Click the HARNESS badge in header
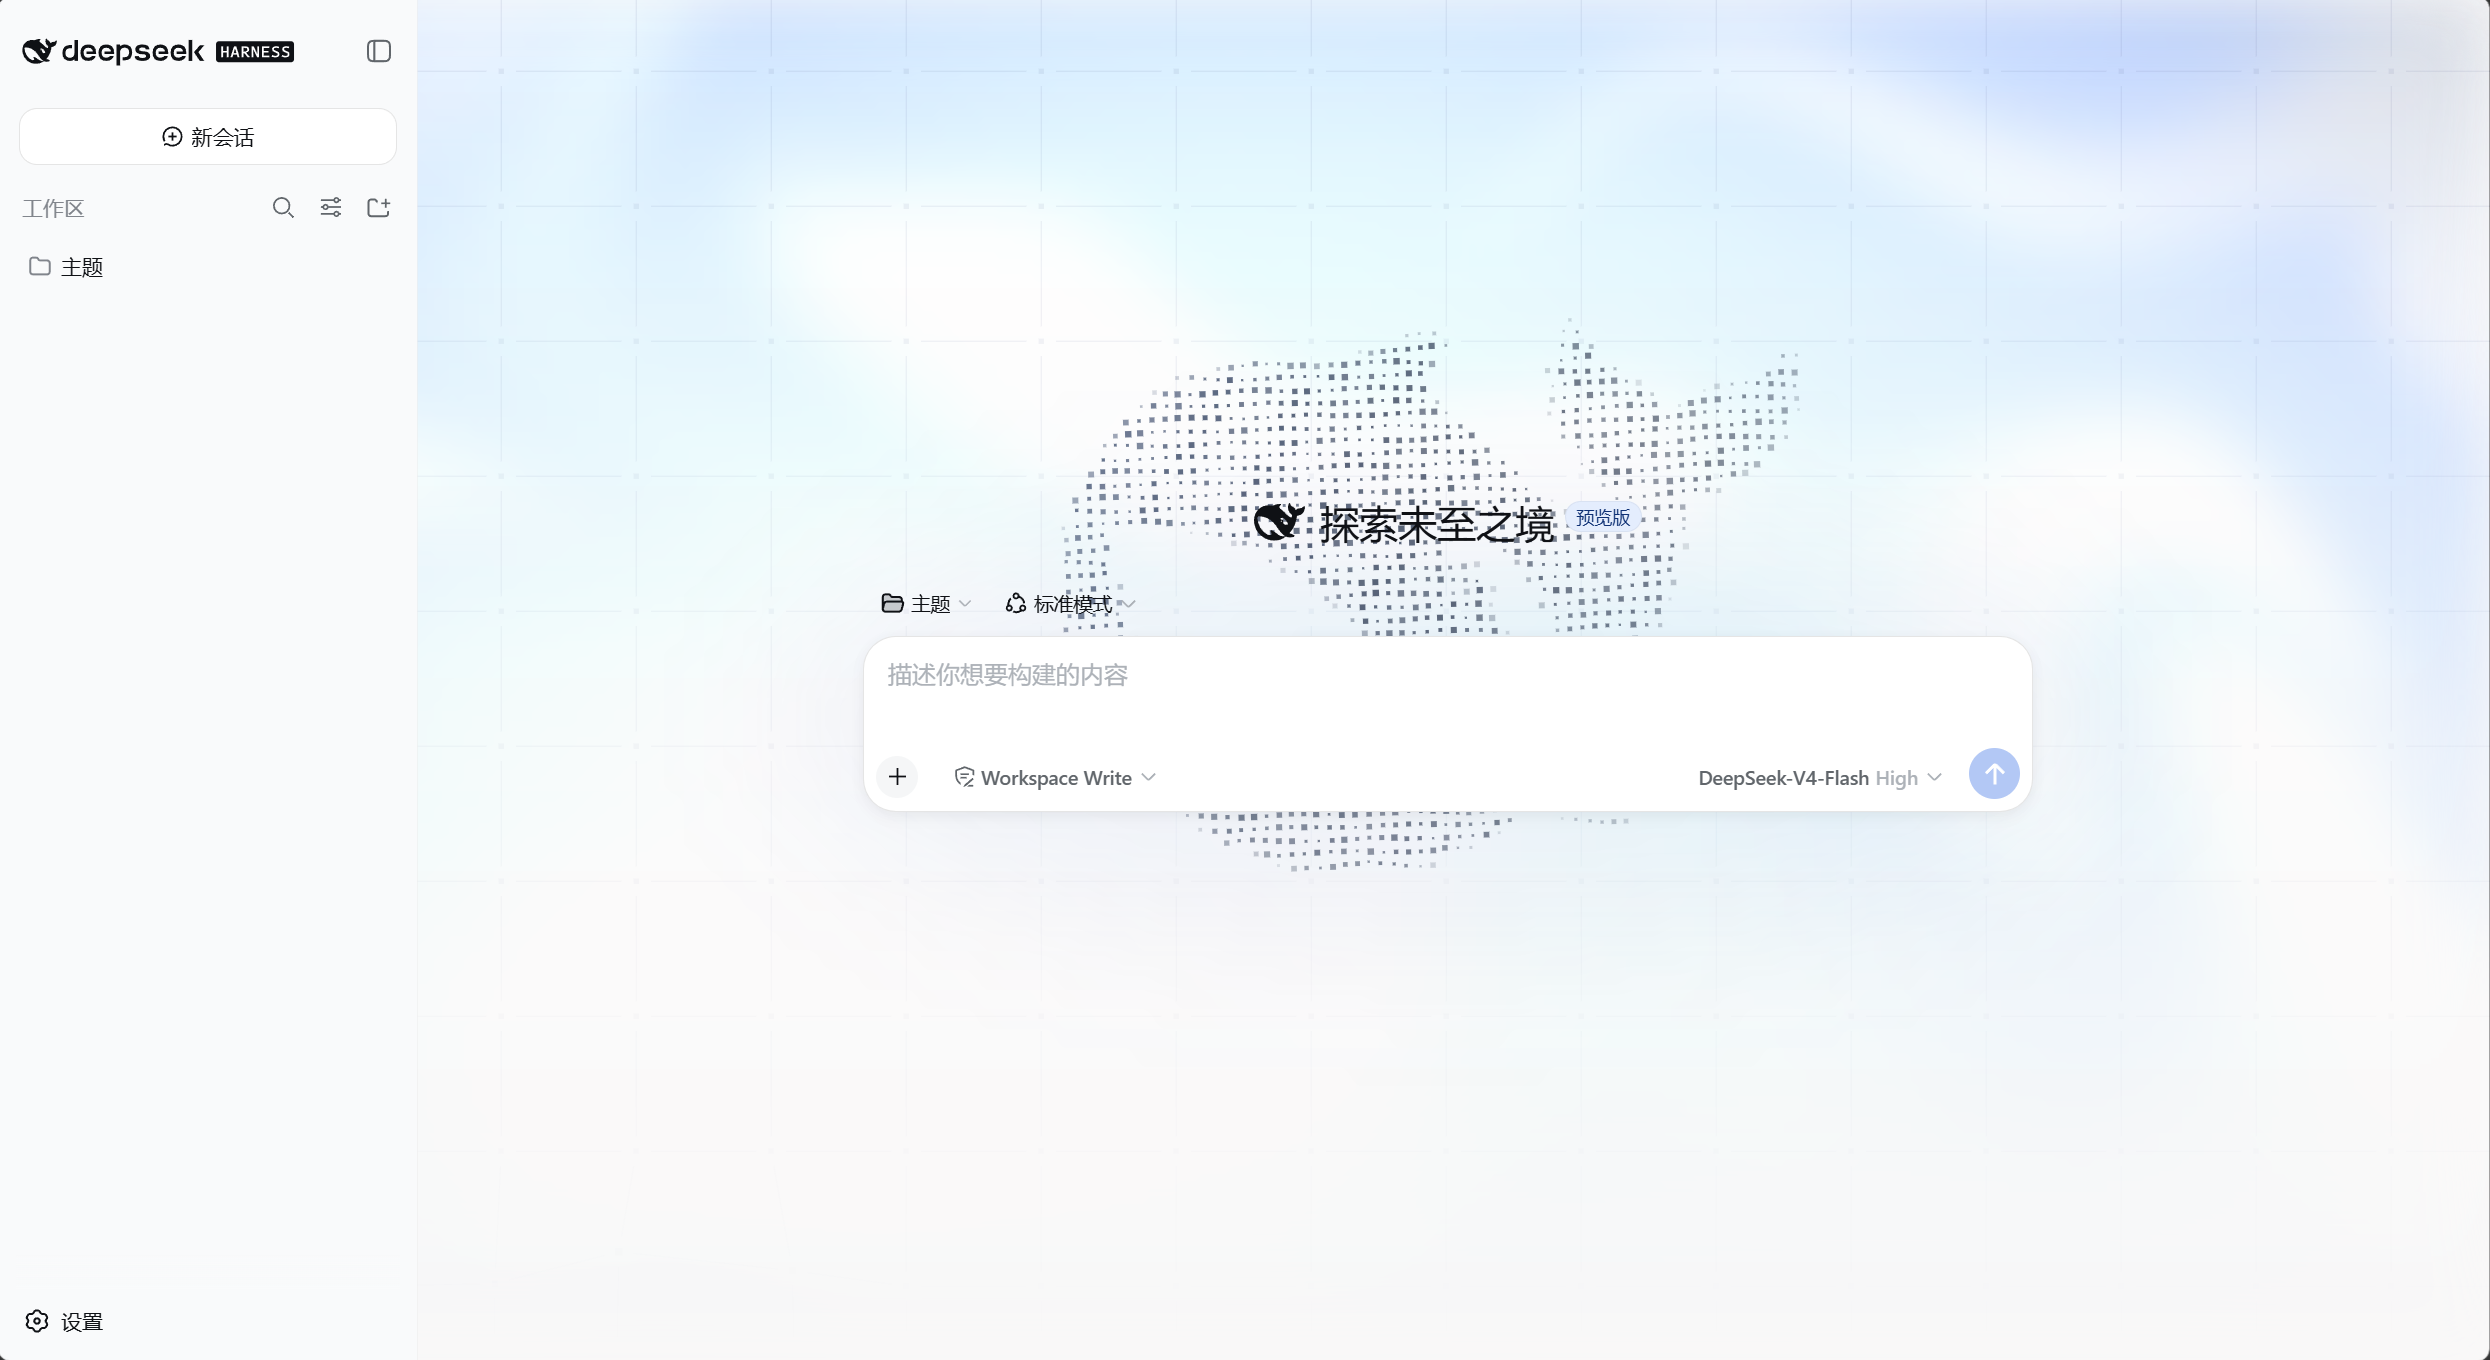Screen dimensions: 2490x1360 (x=255, y=52)
